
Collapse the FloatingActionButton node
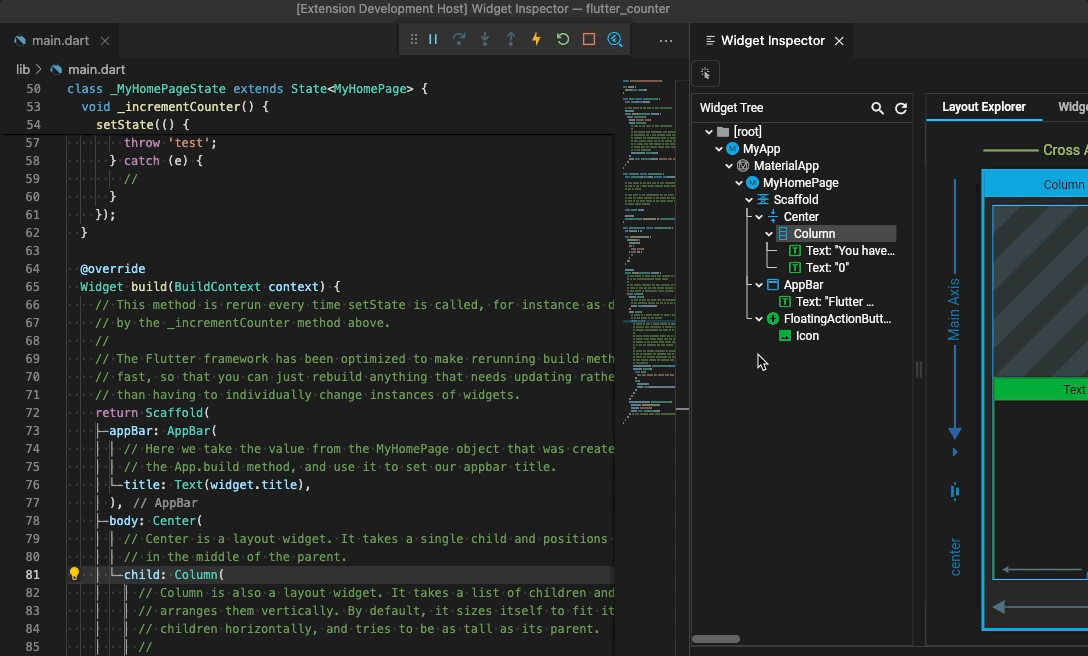click(x=759, y=319)
